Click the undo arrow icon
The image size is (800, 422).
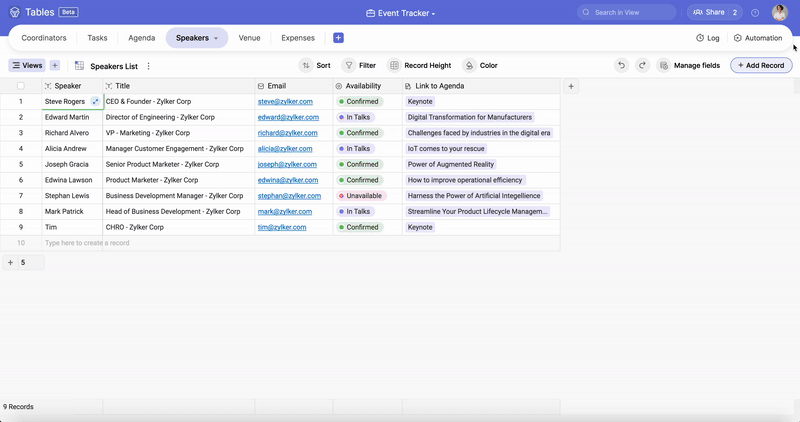click(x=621, y=65)
